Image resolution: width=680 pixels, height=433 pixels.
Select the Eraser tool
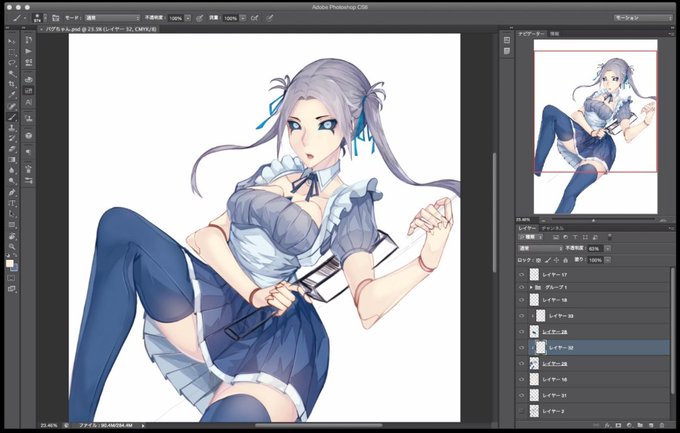click(12, 149)
